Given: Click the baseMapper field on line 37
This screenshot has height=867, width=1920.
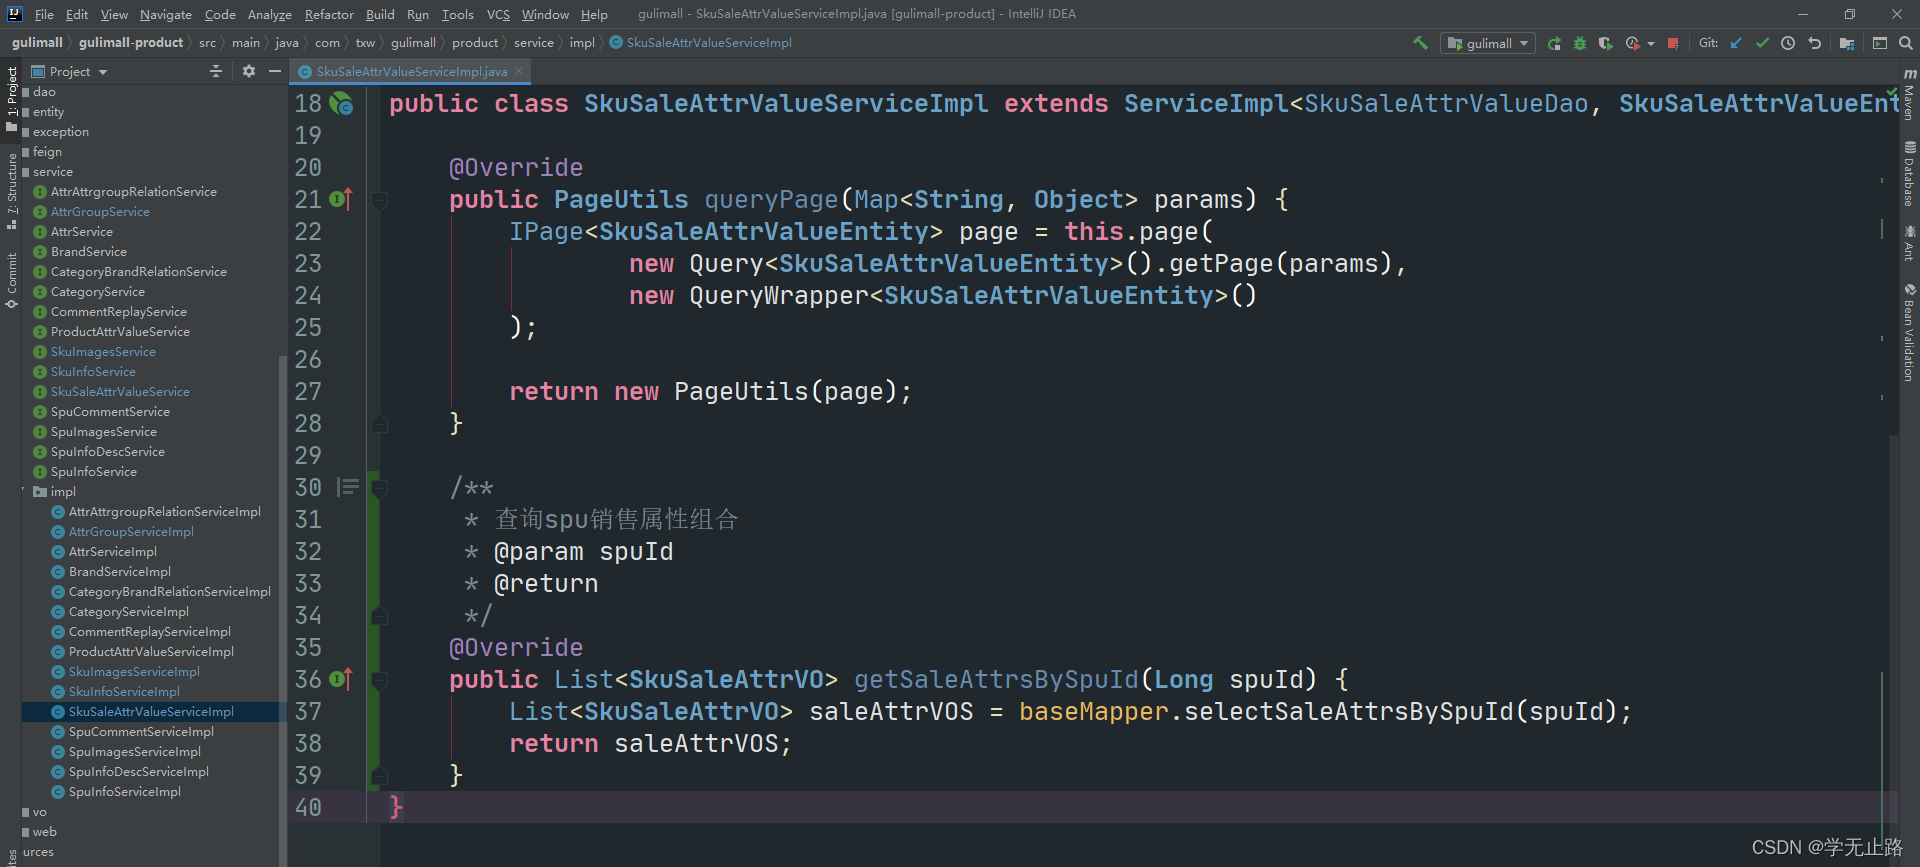Looking at the screenshot, I should click(x=1093, y=712).
